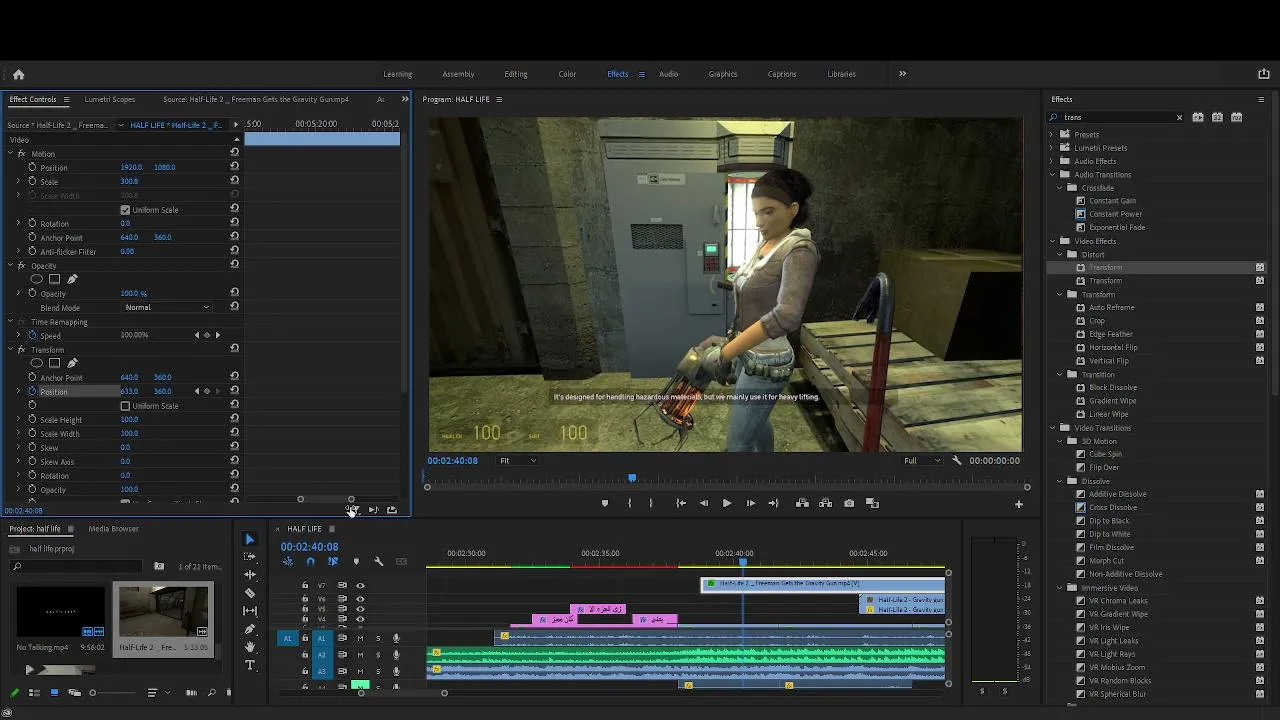Image resolution: width=1280 pixels, height=720 pixels.
Task: Toggle animation stopwatch for Transform Position
Action: [32, 391]
